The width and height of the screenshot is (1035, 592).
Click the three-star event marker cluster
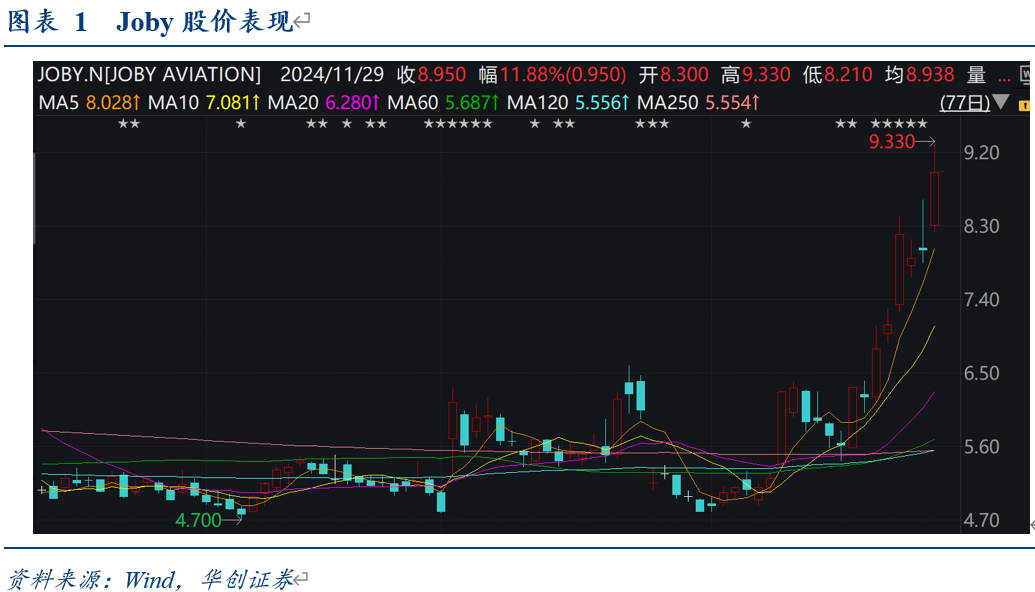(x=652, y=123)
